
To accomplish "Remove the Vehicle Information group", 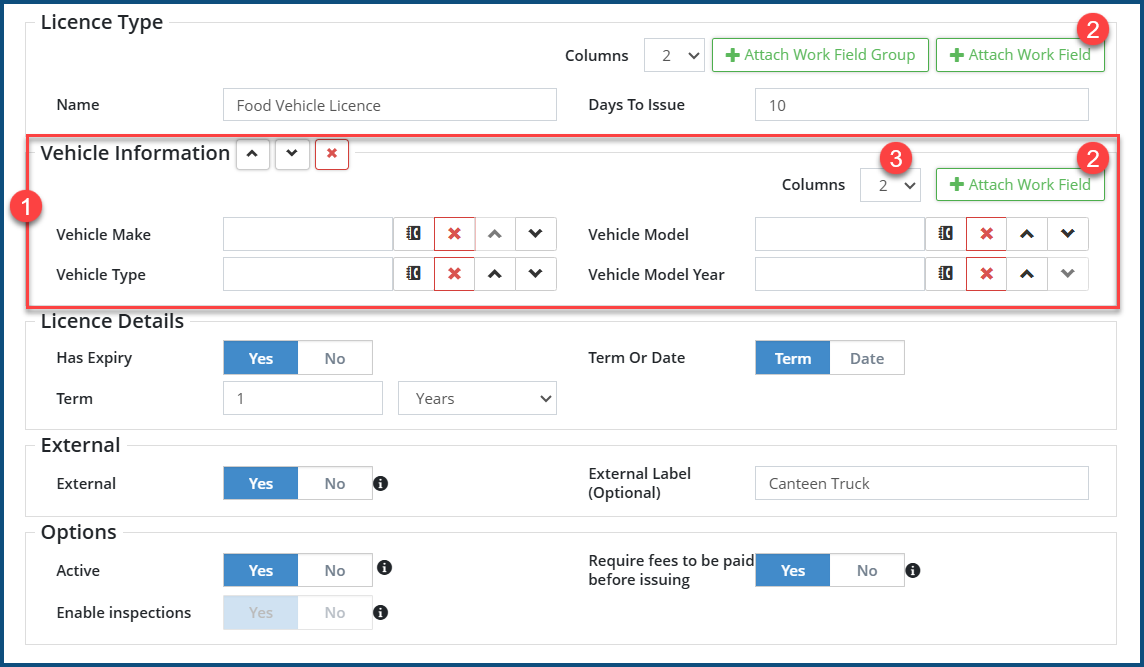I will [x=332, y=154].
